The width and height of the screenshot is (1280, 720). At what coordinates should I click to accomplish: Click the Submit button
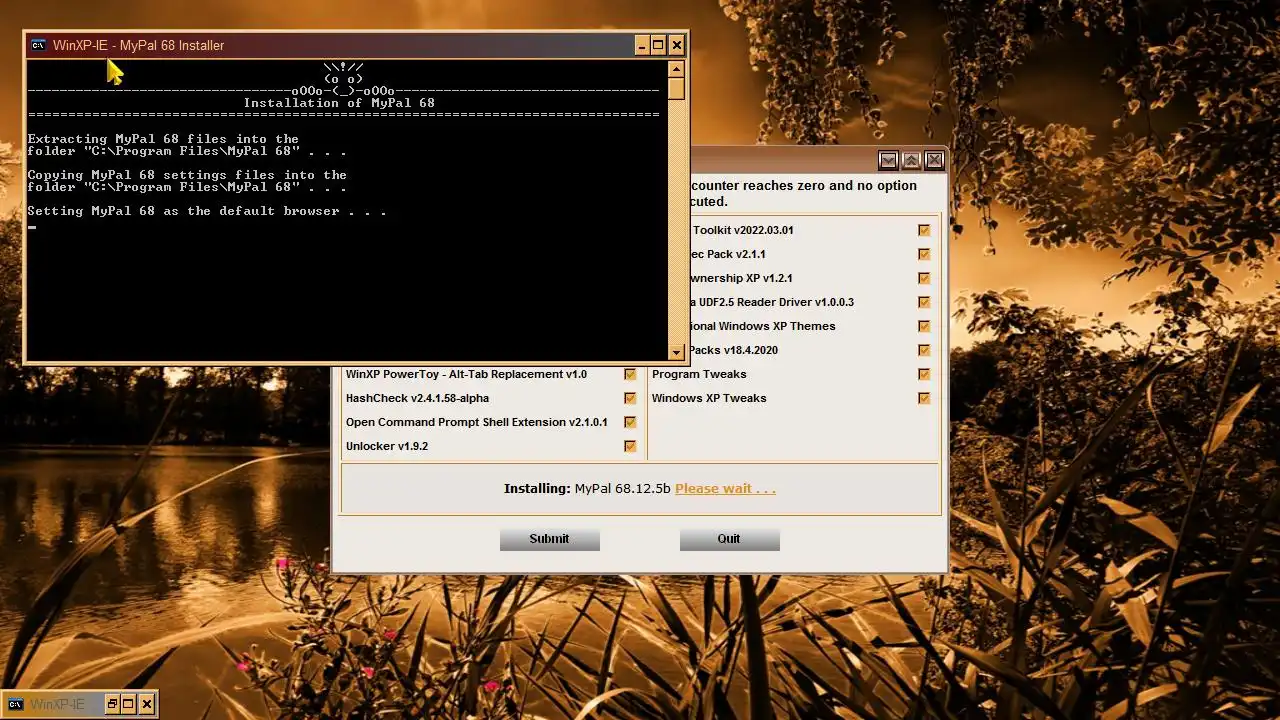click(x=549, y=539)
